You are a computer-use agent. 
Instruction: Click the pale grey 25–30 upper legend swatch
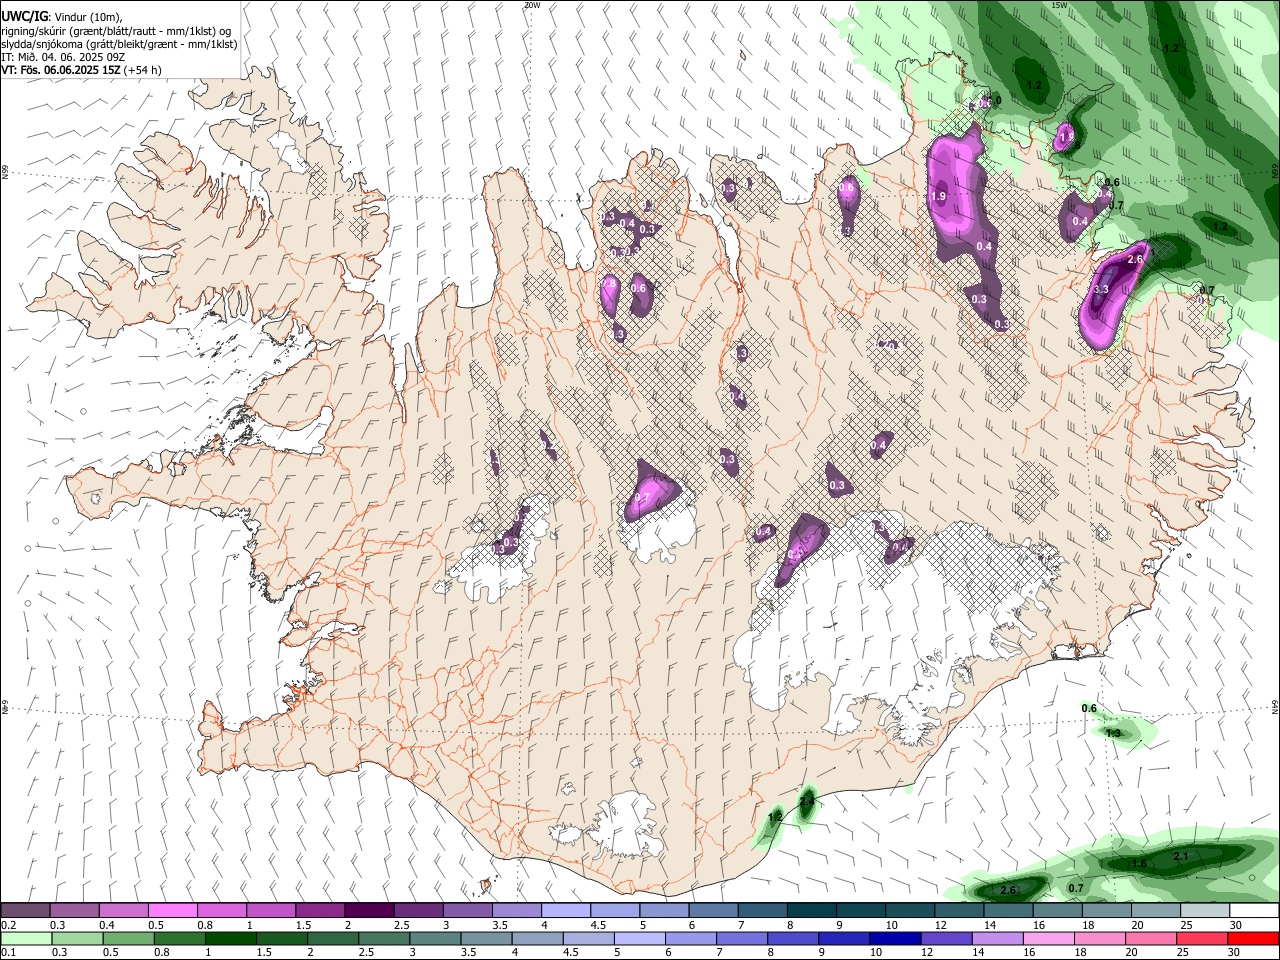tap(1203, 910)
